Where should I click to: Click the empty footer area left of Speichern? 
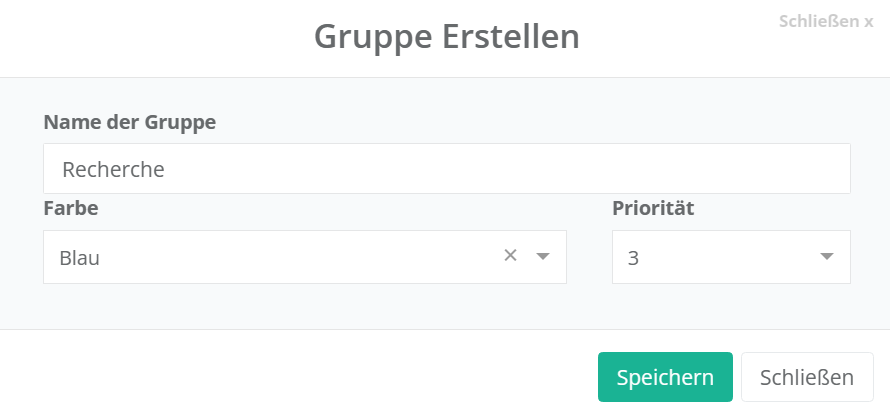(x=300, y=375)
